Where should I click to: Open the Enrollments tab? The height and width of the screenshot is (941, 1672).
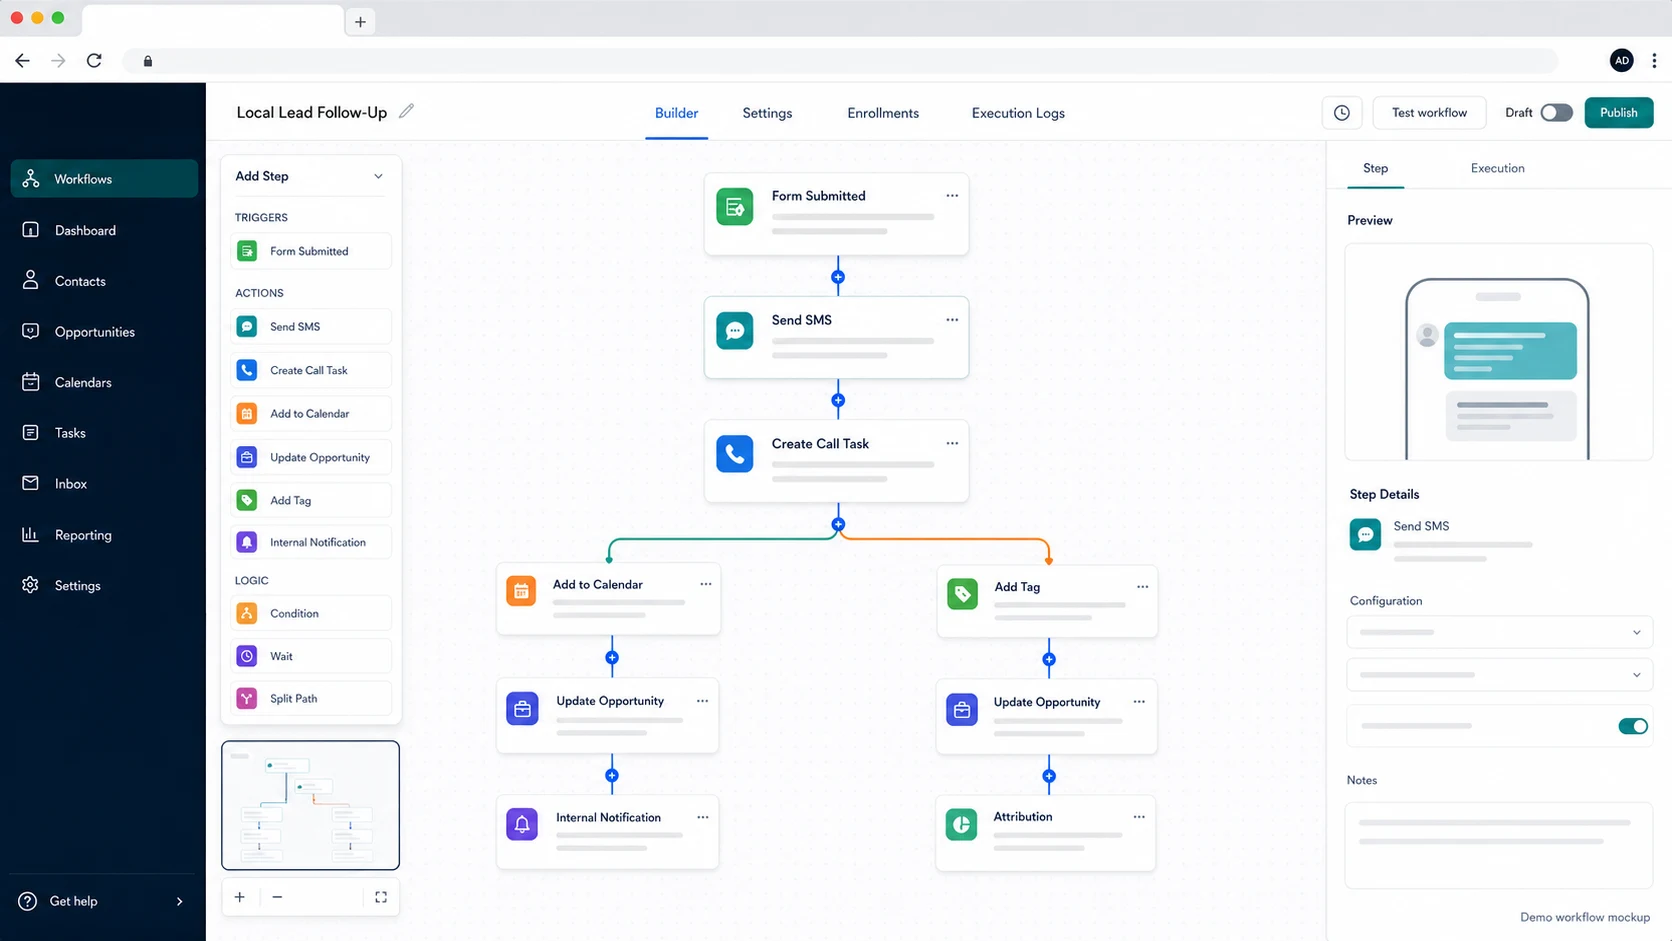pos(883,113)
